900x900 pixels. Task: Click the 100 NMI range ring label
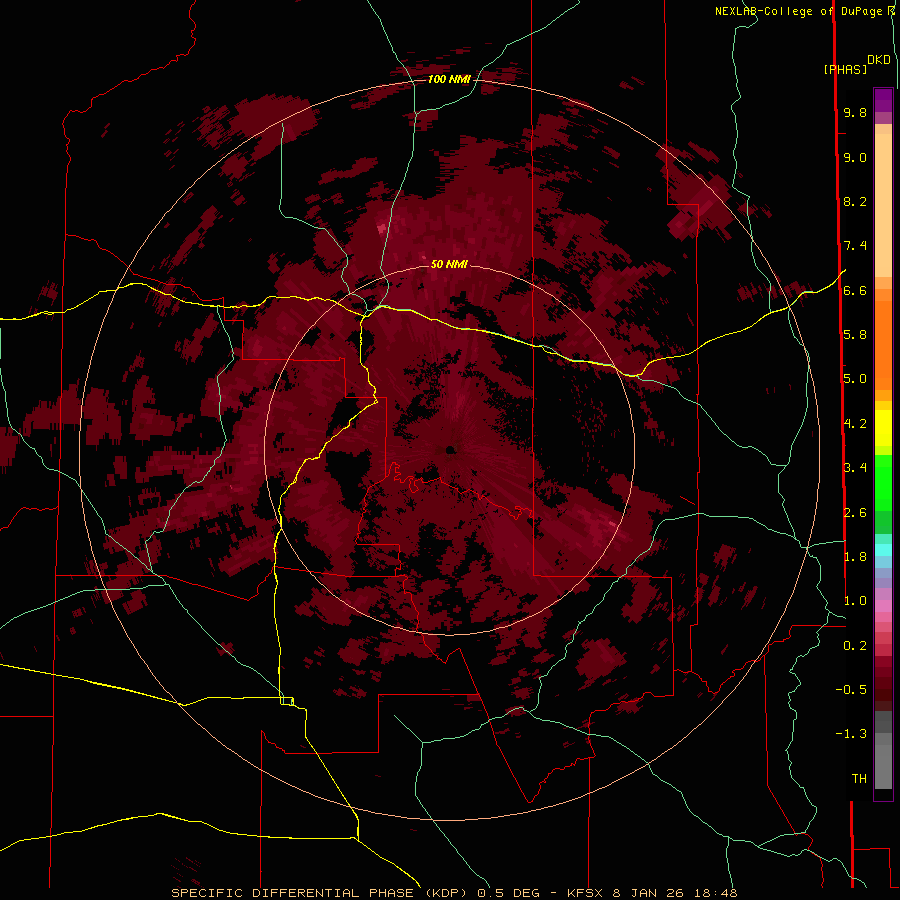[x=449, y=79]
